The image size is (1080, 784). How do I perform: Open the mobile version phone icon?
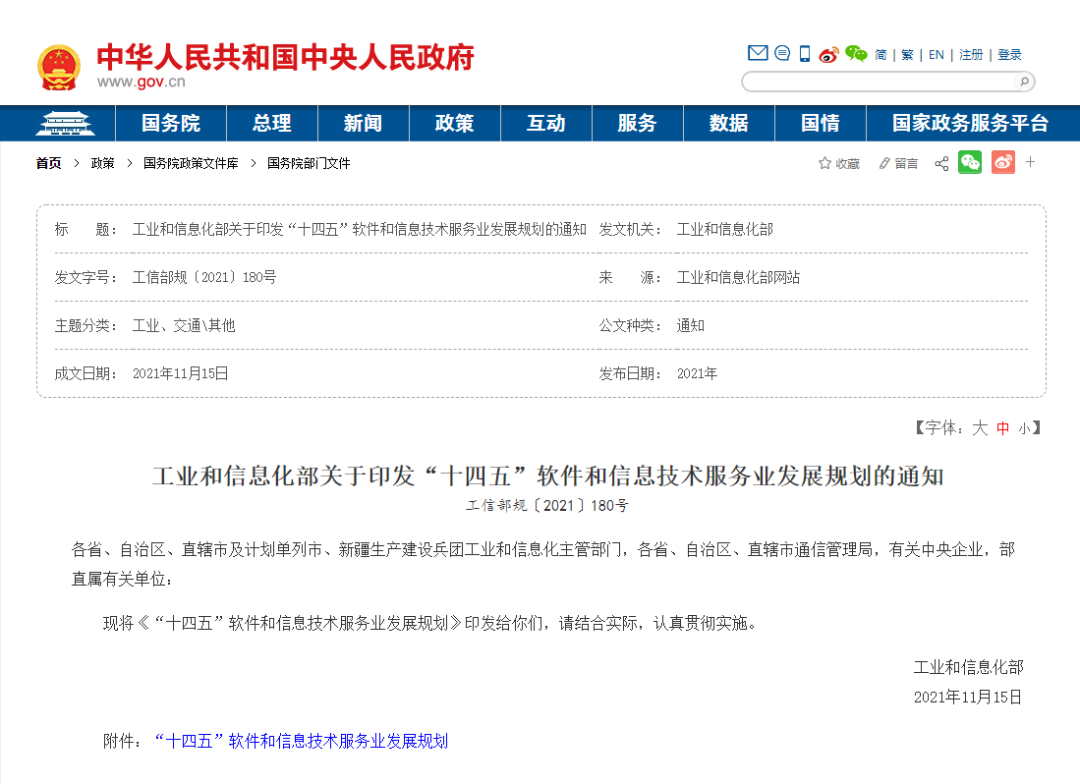tap(804, 54)
